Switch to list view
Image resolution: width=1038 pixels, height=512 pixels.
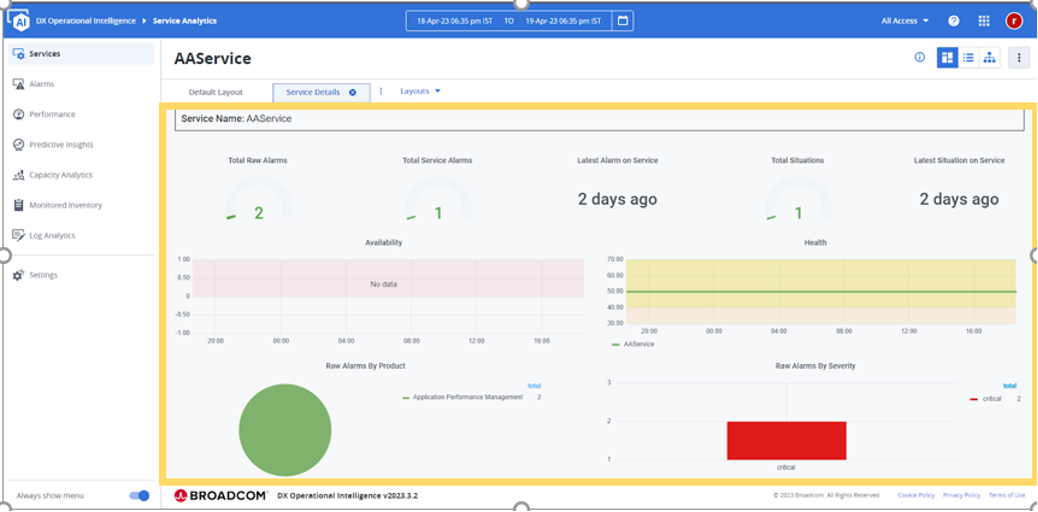pyautogui.click(x=968, y=58)
